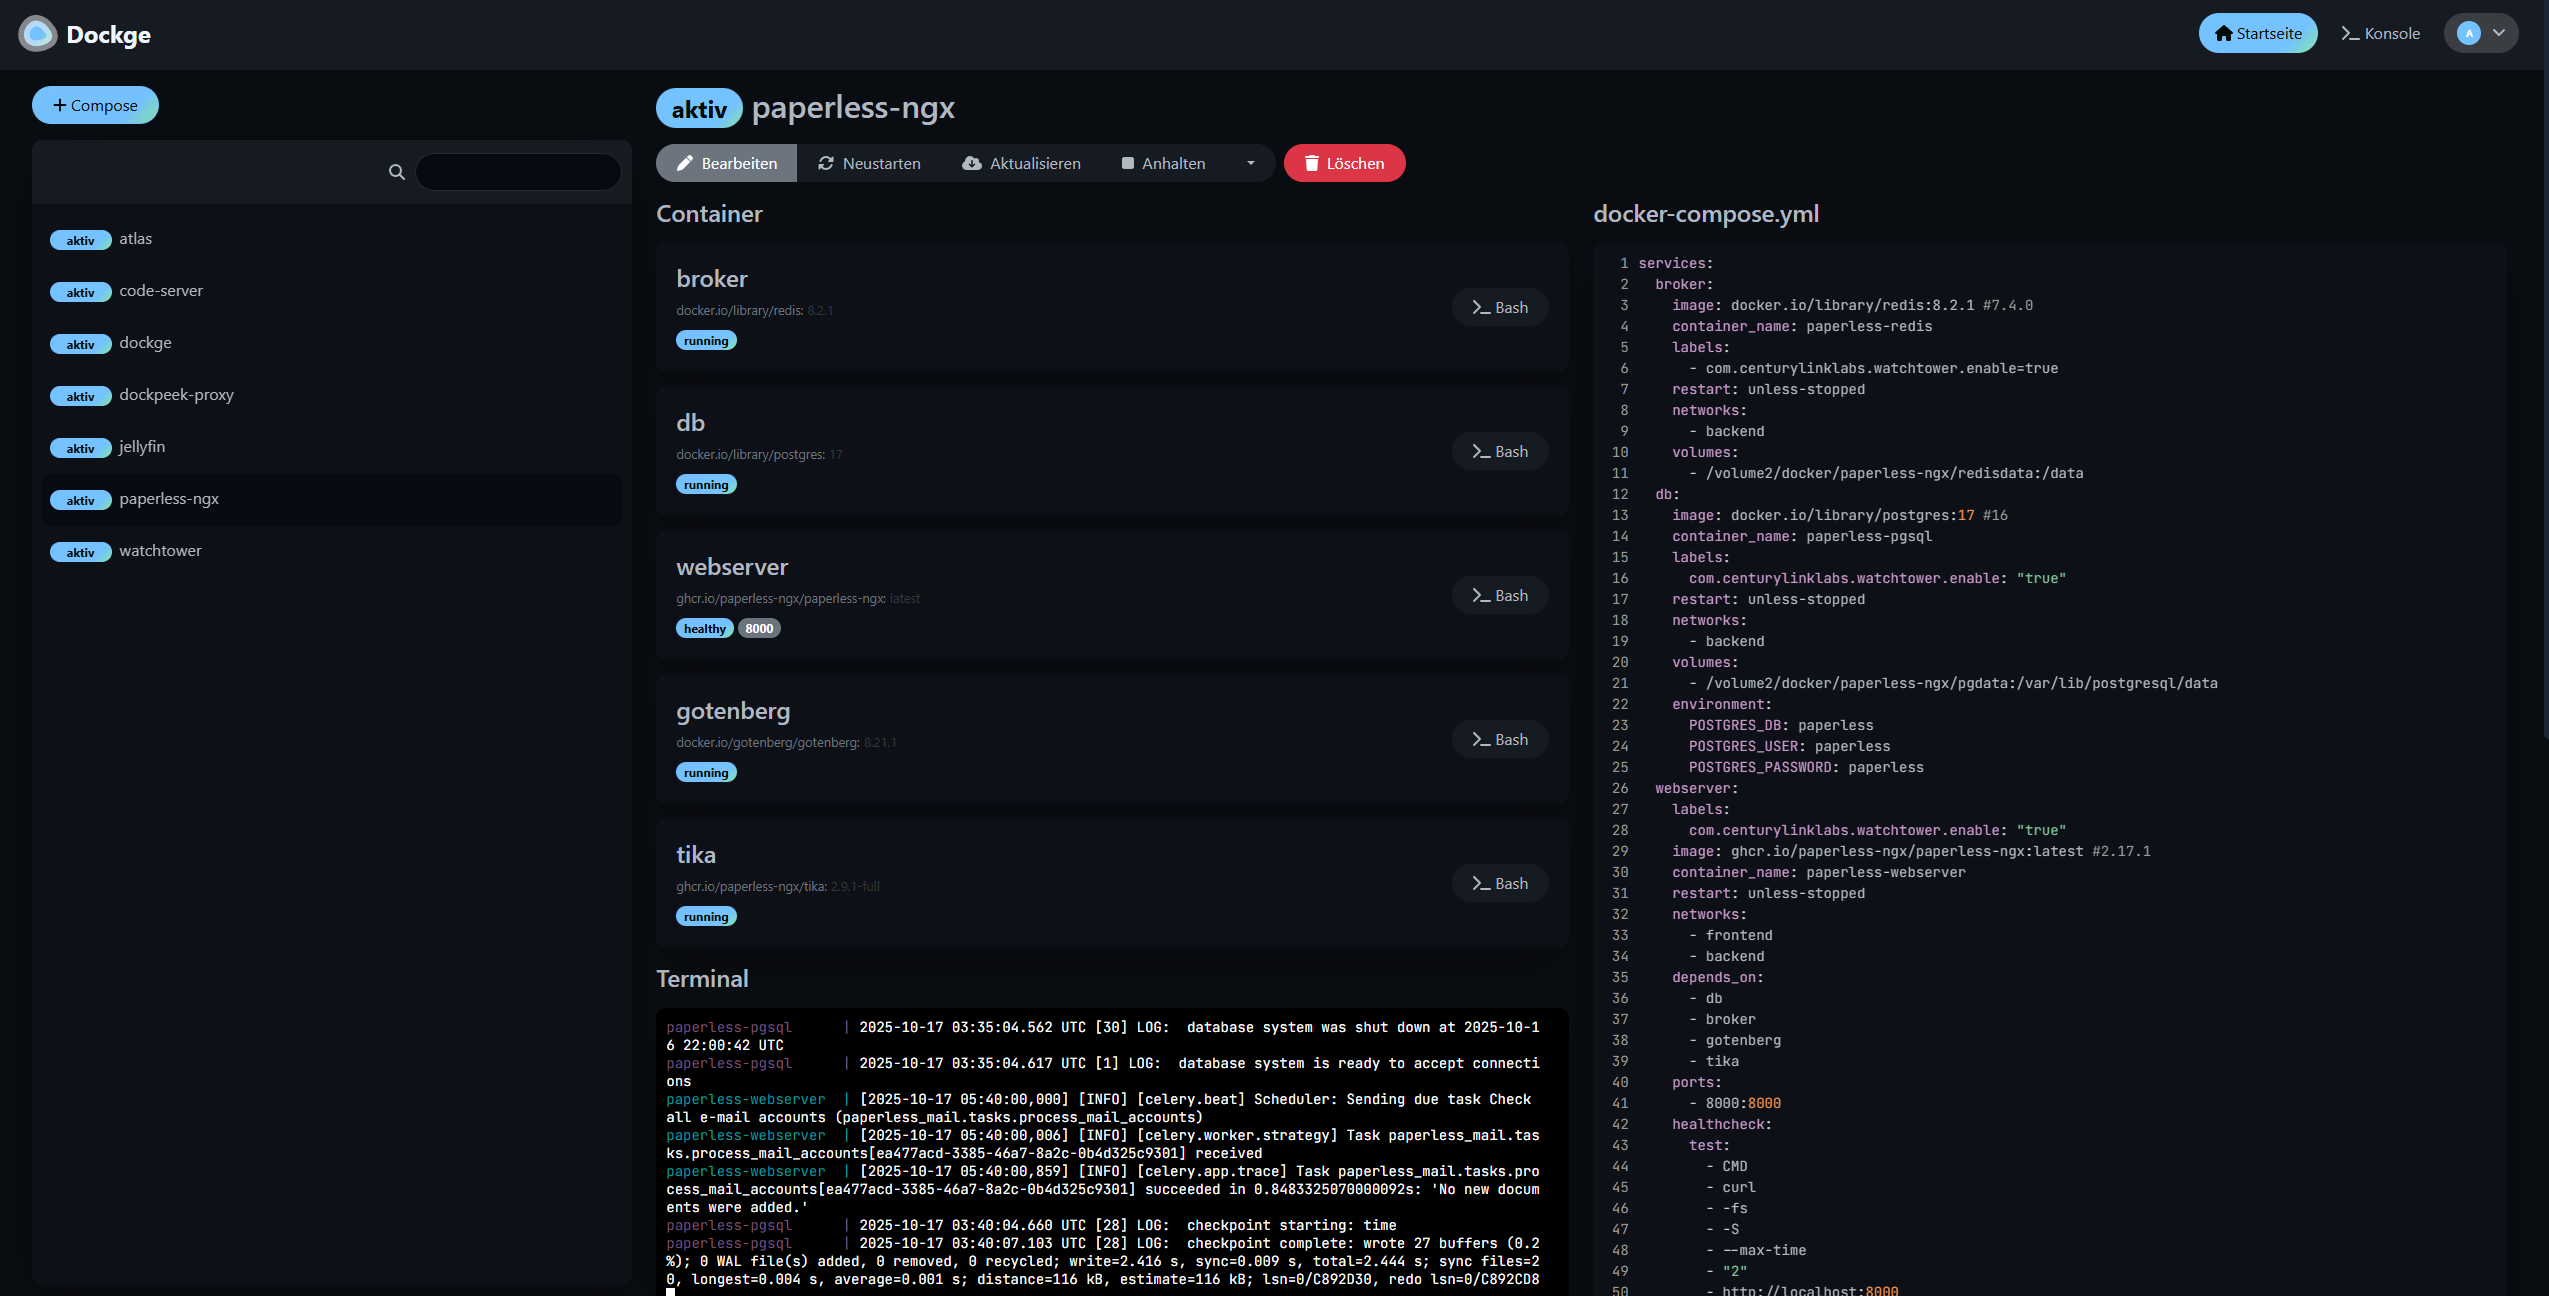Click the Konsole terminal icon
This screenshot has width=2549, height=1296.
point(2349,34)
